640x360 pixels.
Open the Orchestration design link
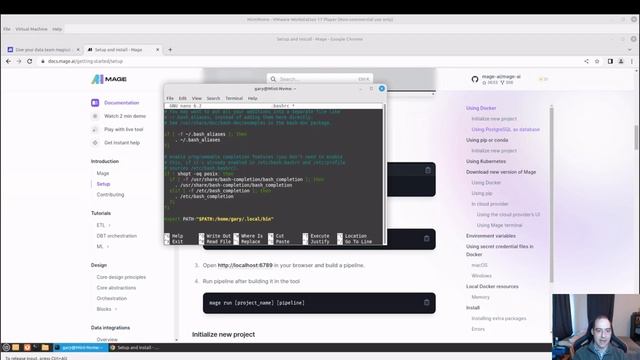pyautogui.click(x=111, y=298)
